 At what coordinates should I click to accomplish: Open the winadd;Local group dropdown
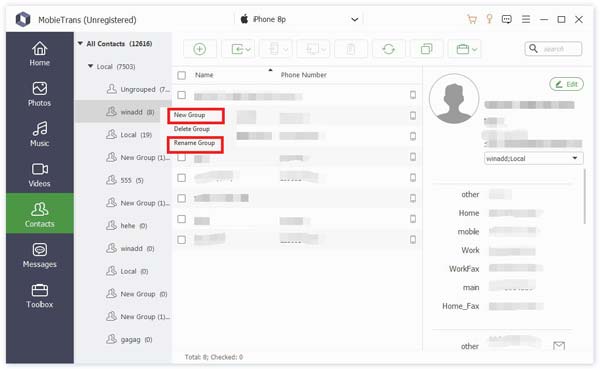(x=533, y=158)
